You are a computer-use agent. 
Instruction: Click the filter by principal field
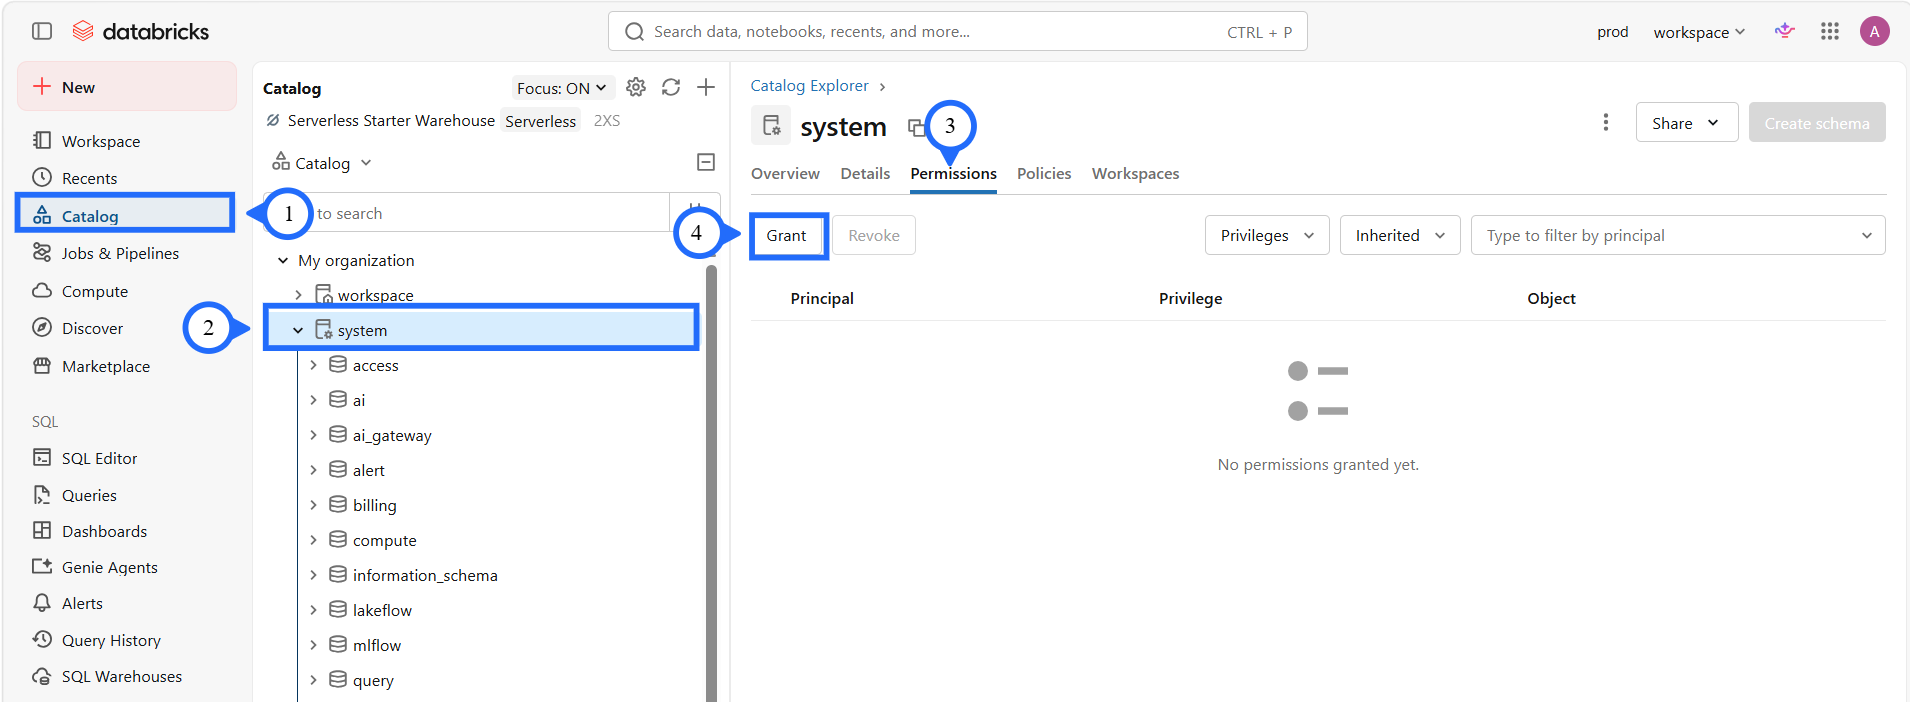1678,235
